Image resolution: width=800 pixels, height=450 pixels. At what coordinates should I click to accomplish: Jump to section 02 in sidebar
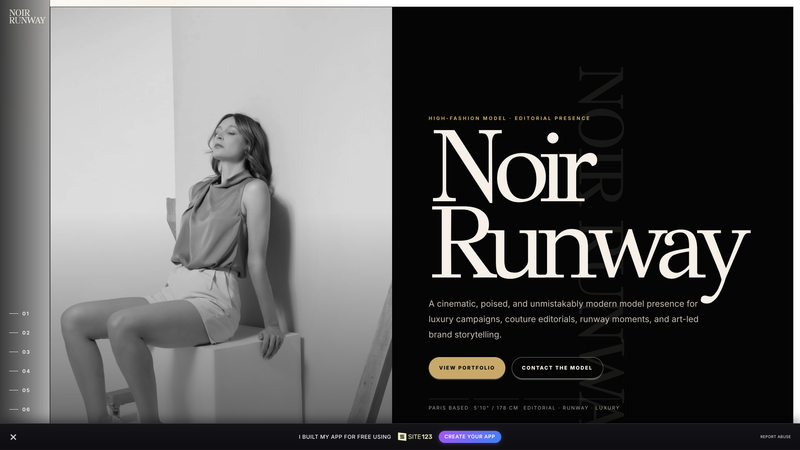20,333
